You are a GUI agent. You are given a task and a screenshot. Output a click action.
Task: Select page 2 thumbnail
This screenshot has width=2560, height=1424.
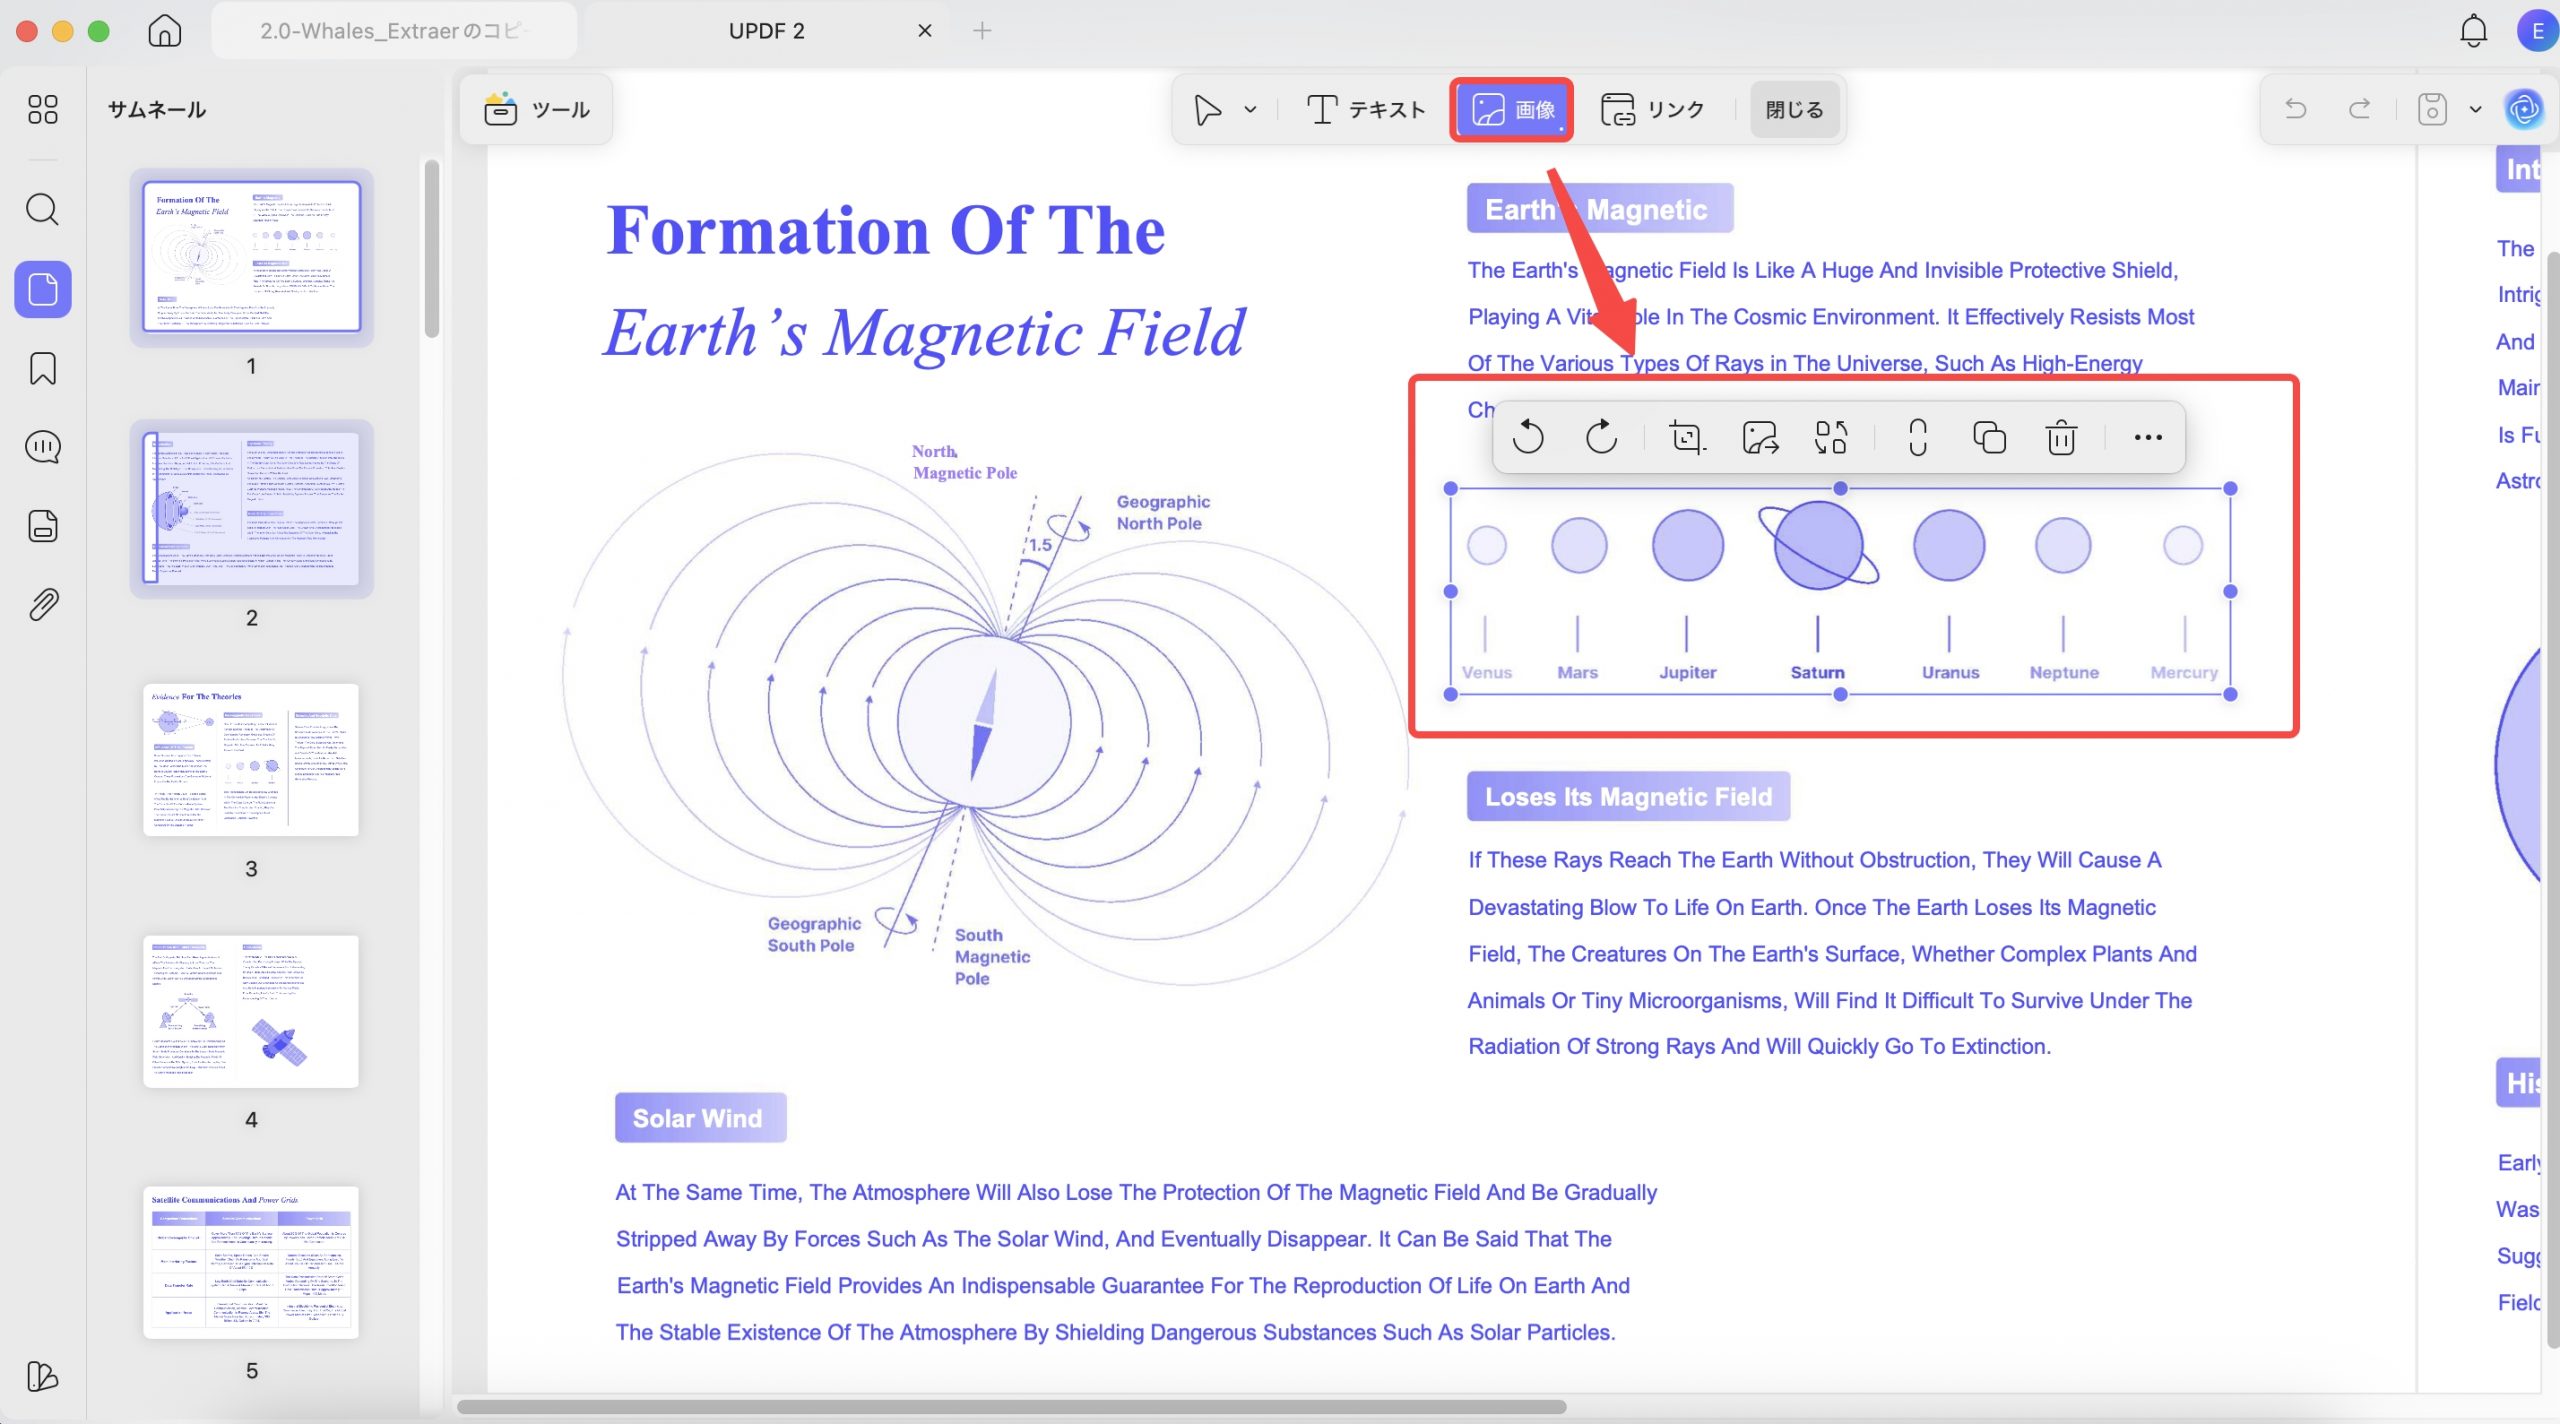click(x=252, y=508)
